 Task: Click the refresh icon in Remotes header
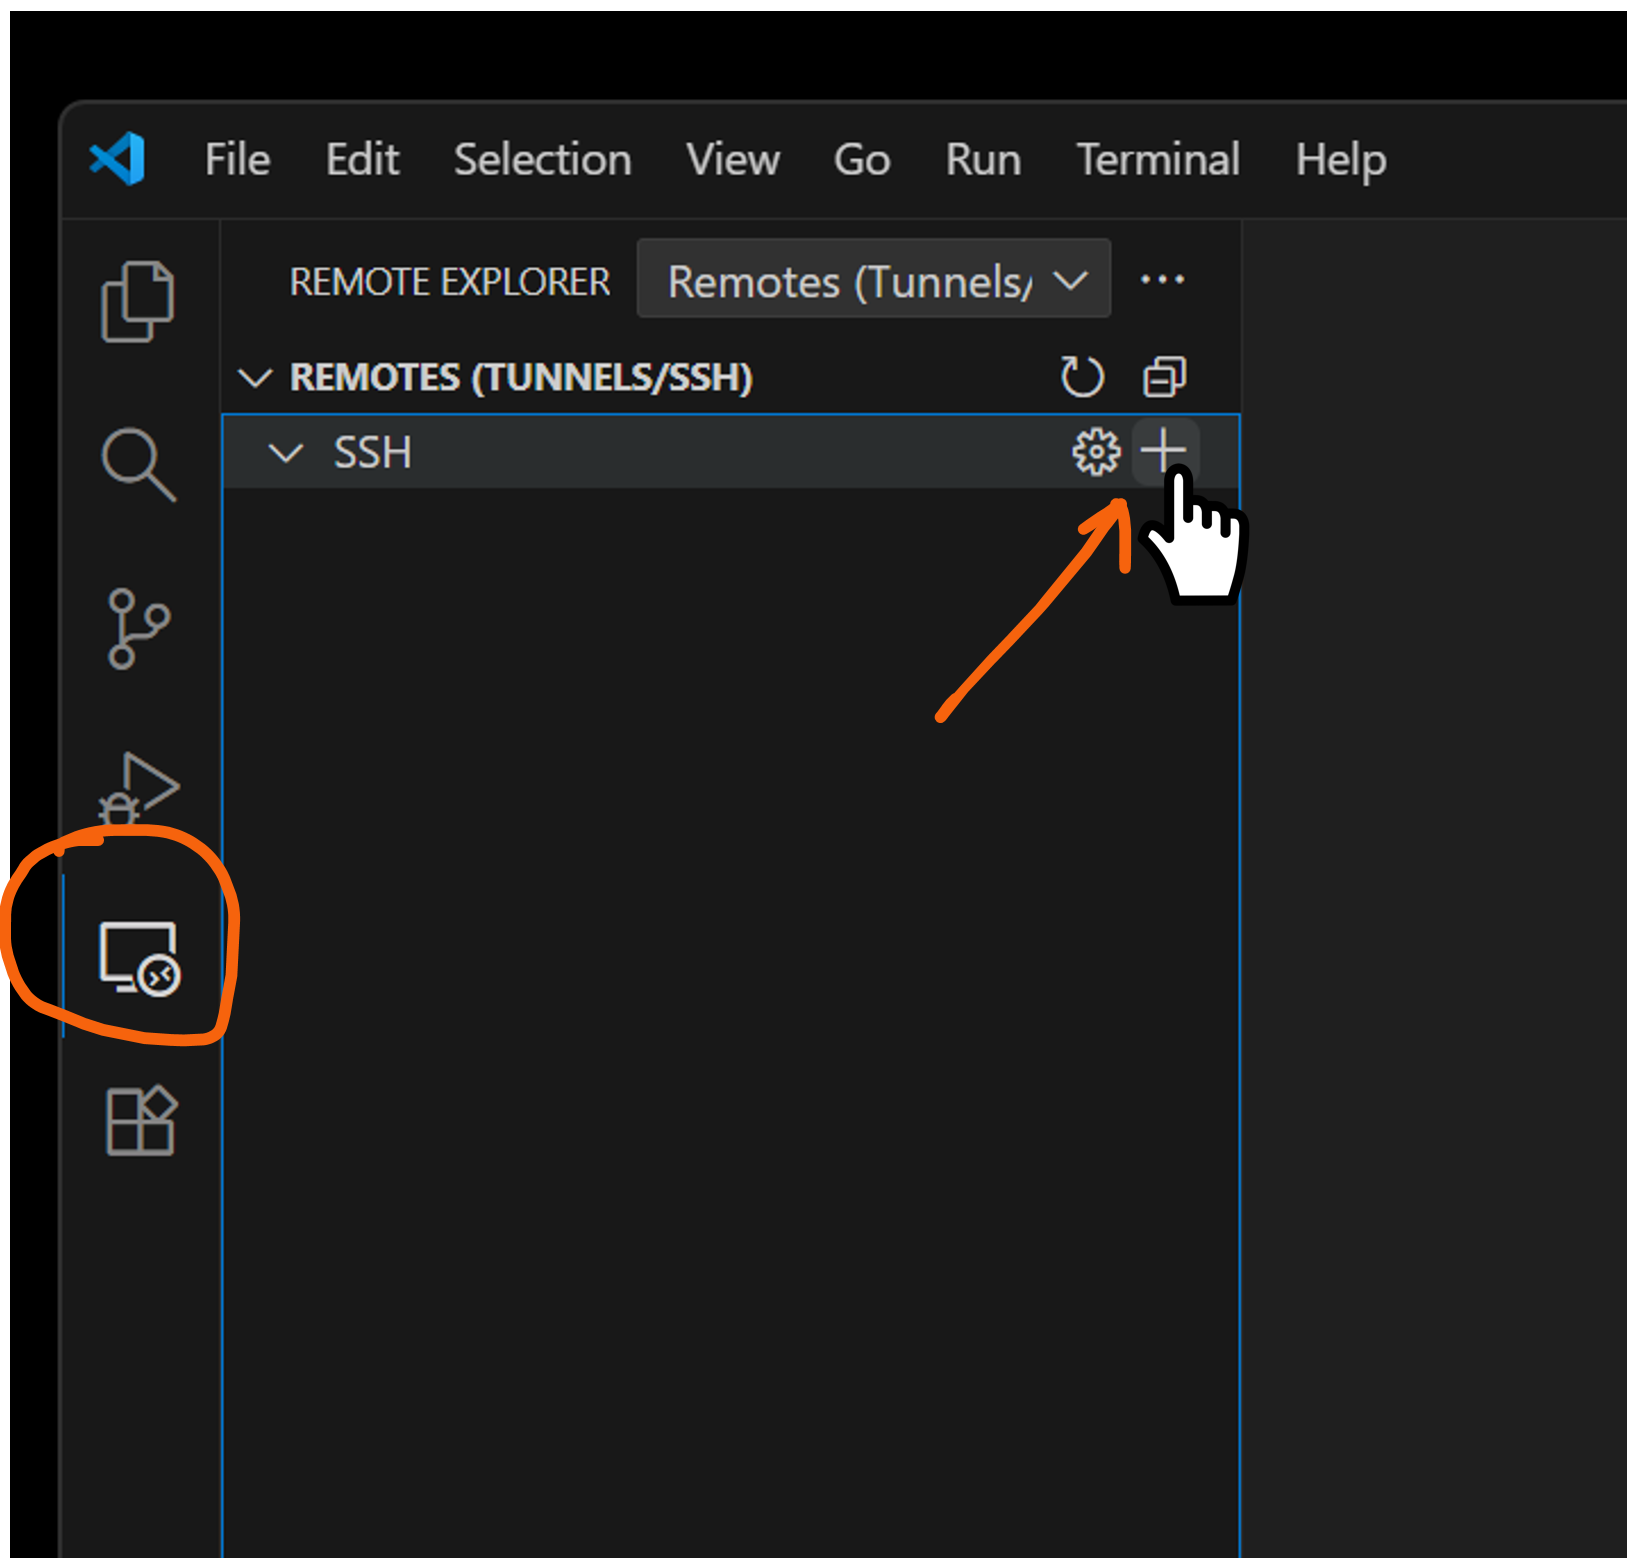click(x=1081, y=377)
